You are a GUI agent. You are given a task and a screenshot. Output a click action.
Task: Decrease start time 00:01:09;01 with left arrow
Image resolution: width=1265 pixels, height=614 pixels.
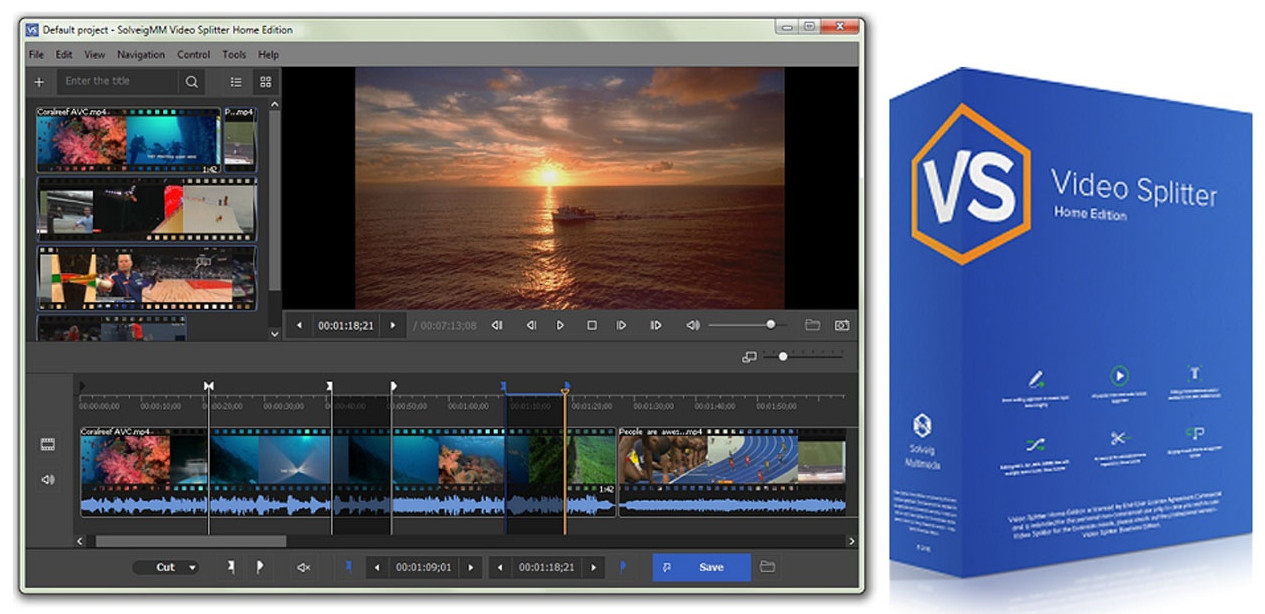[377, 567]
